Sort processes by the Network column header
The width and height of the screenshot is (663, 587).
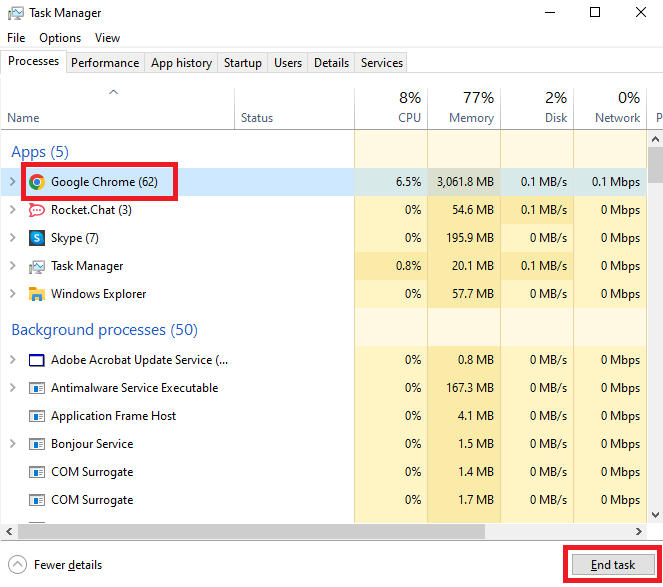pyautogui.click(x=611, y=108)
